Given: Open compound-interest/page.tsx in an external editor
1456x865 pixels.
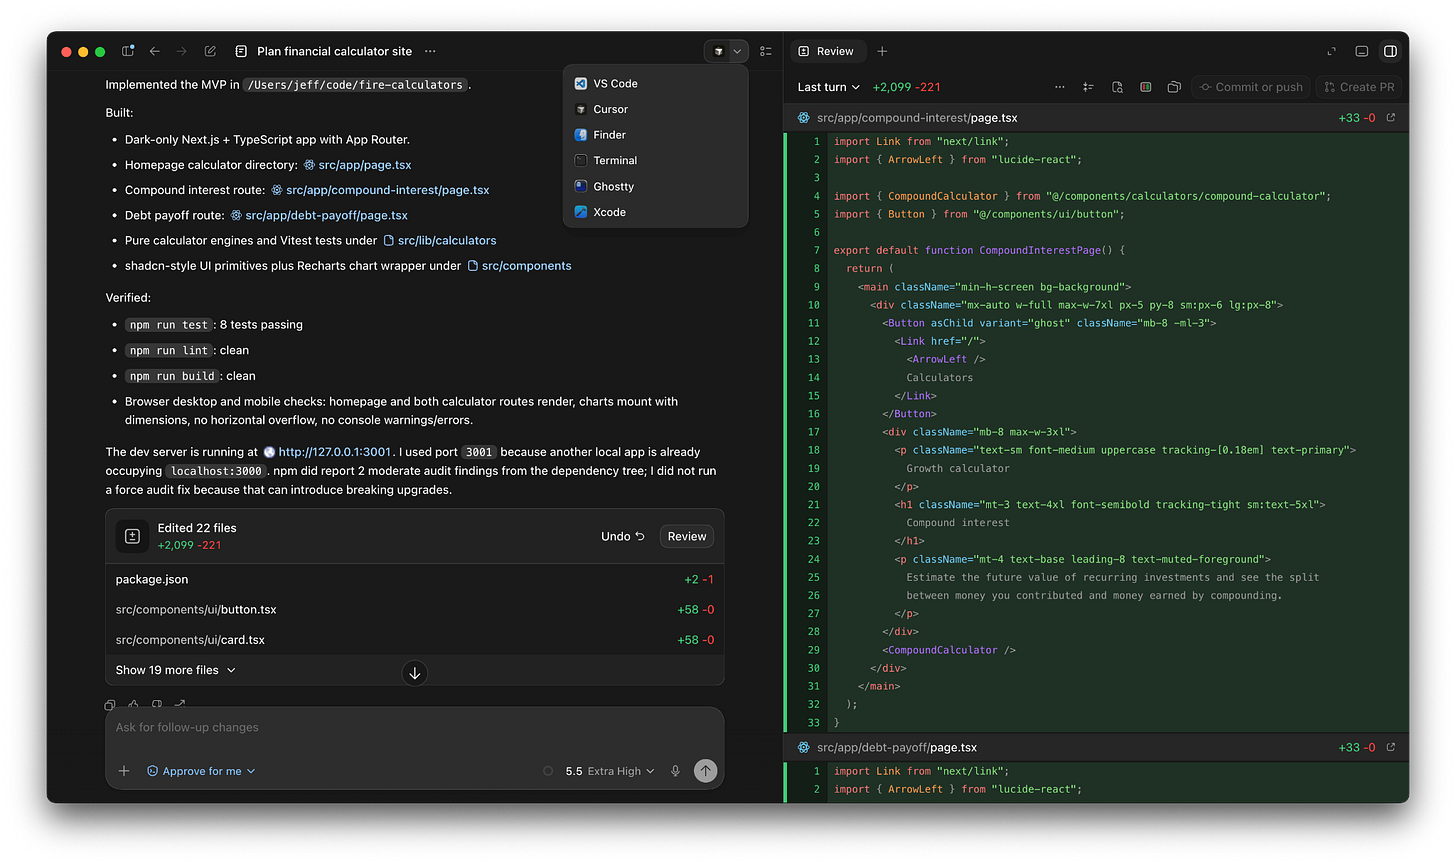Looking at the screenshot, I should pos(1390,118).
